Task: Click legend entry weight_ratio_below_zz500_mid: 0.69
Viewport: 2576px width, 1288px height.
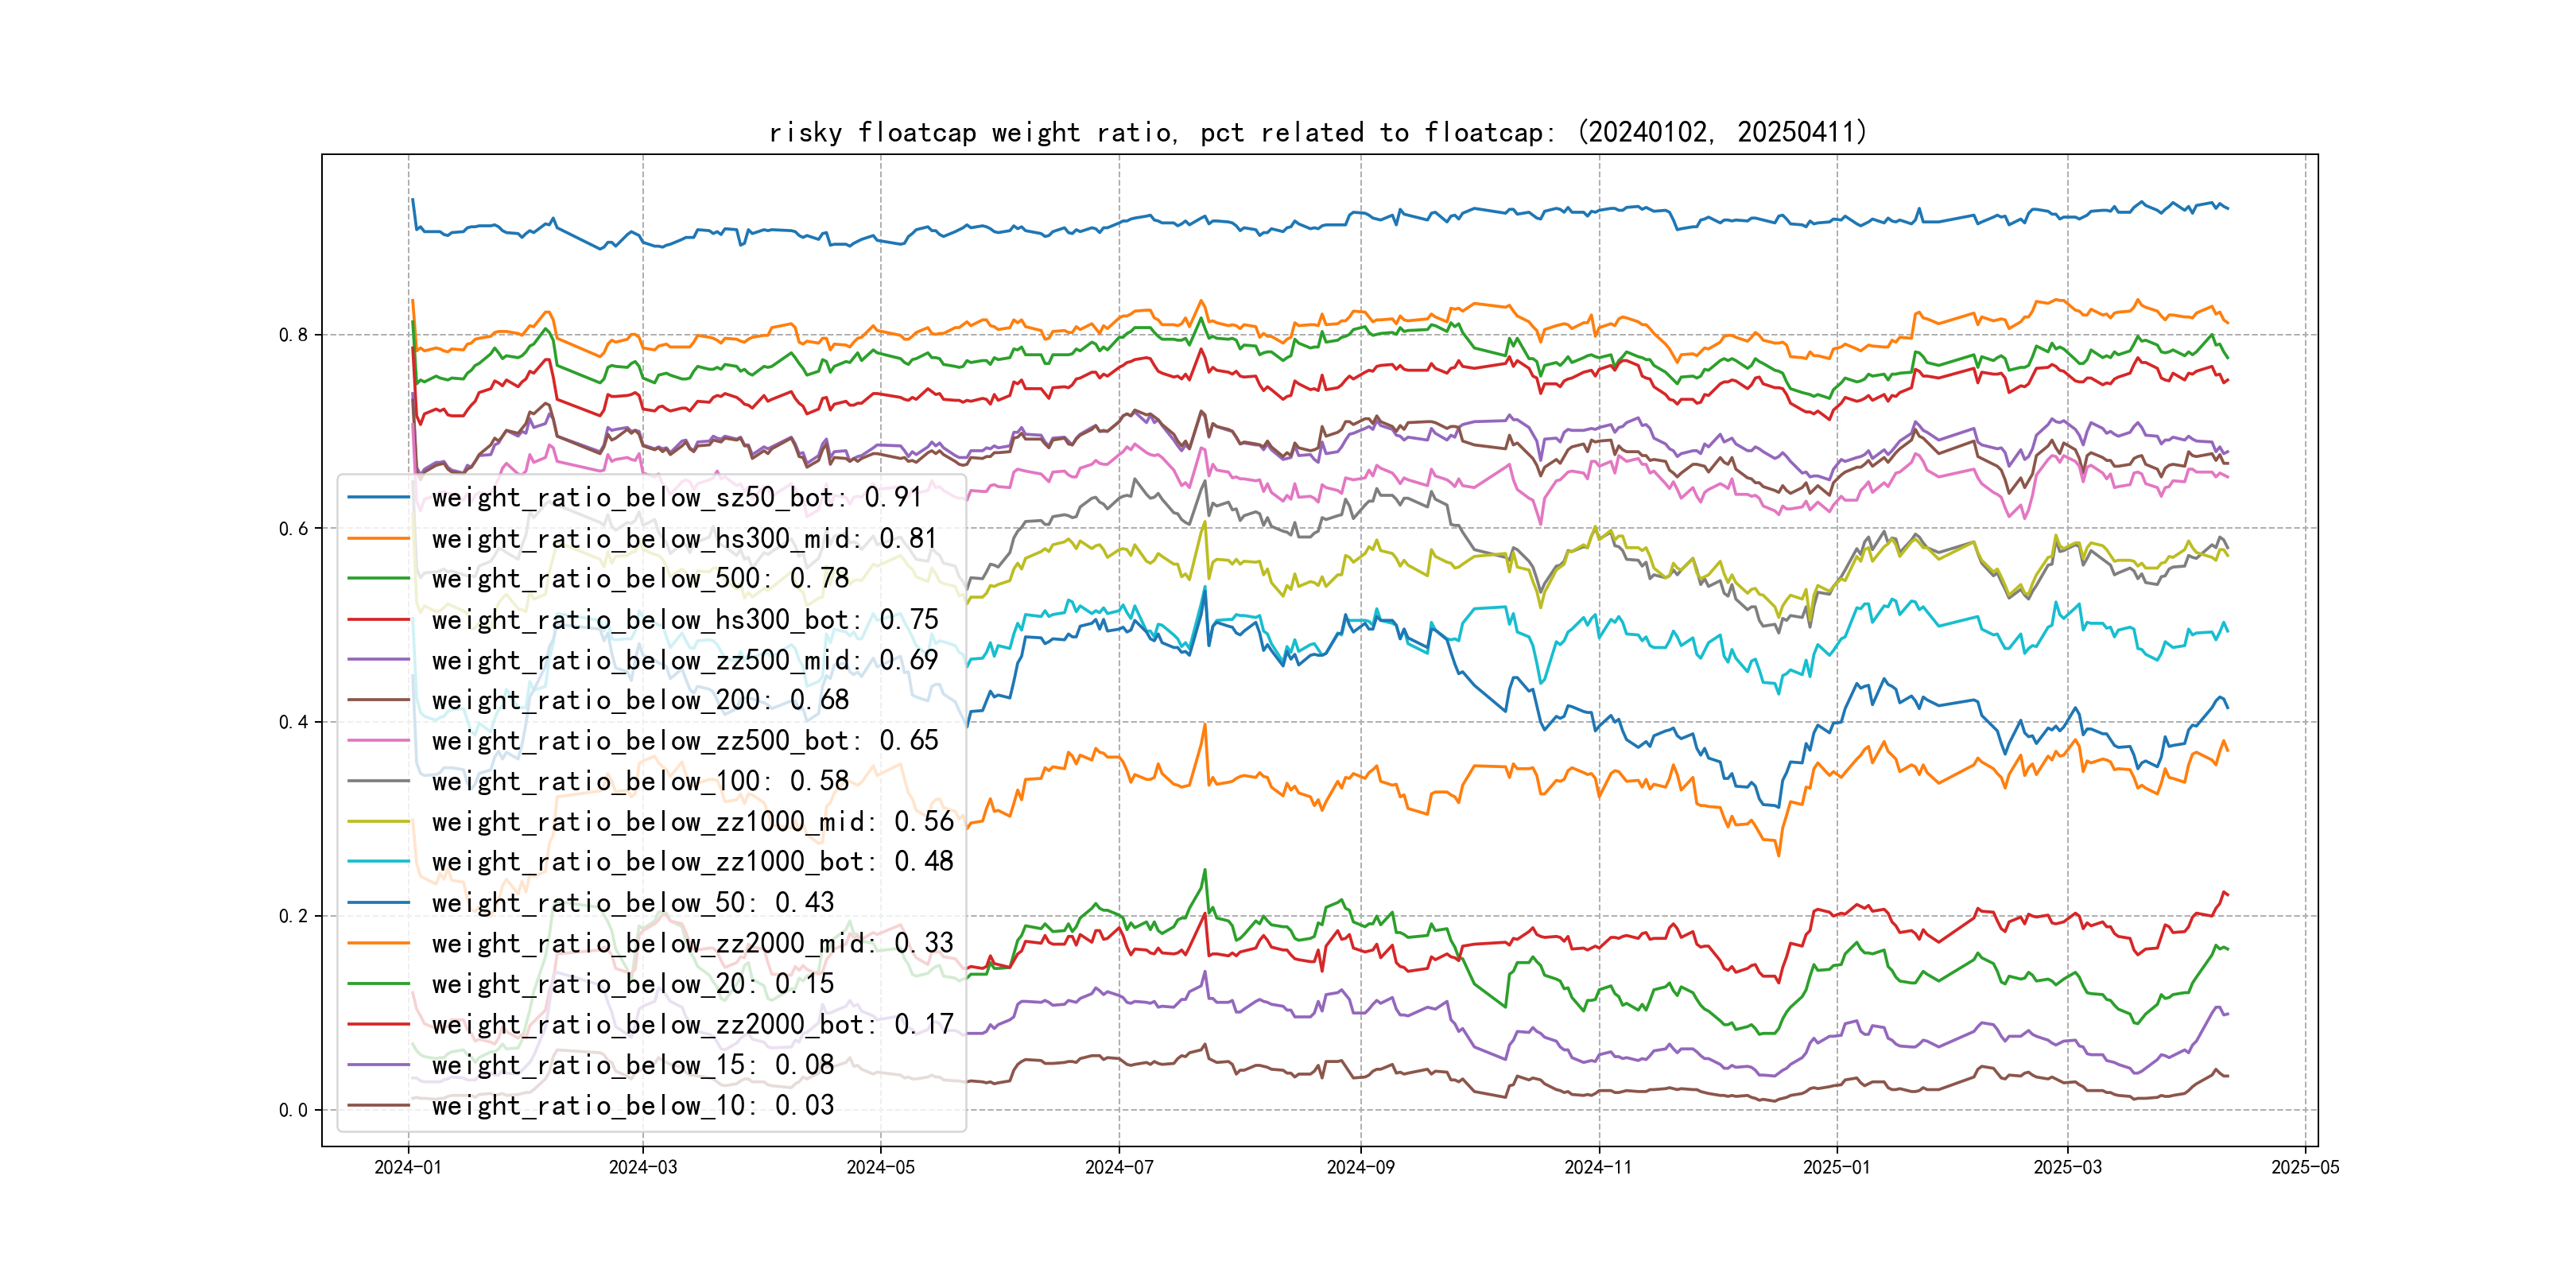Action: pyautogui.click(x=684, y=660)
